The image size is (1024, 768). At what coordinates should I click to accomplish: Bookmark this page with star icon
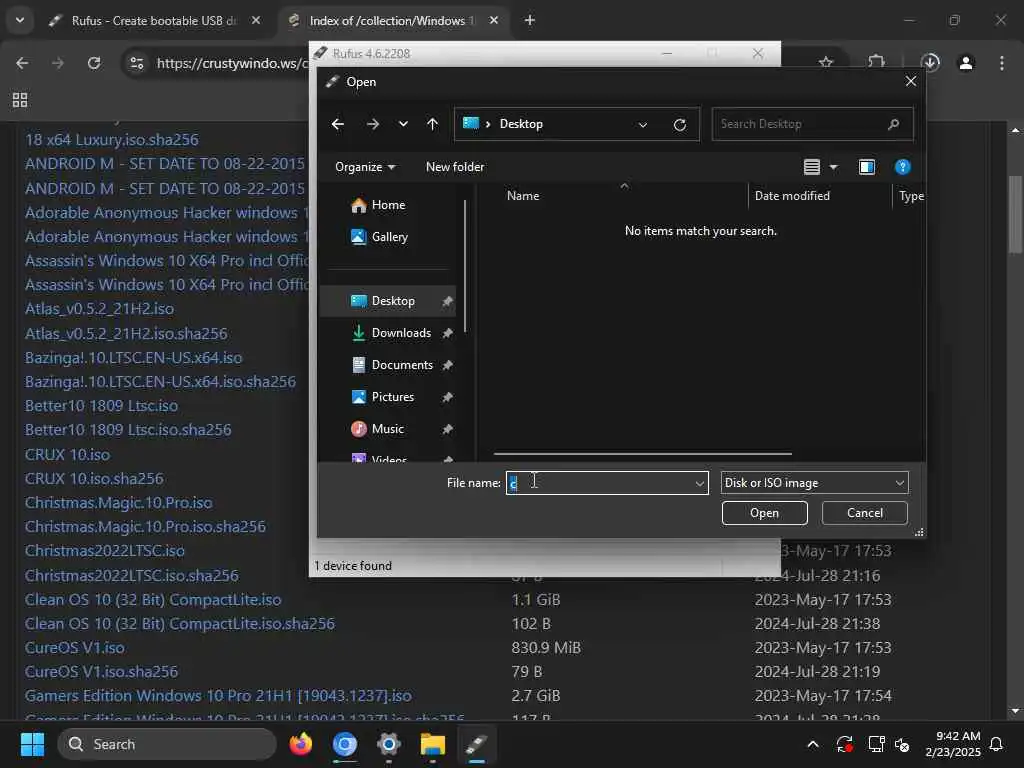pos(826,63)
